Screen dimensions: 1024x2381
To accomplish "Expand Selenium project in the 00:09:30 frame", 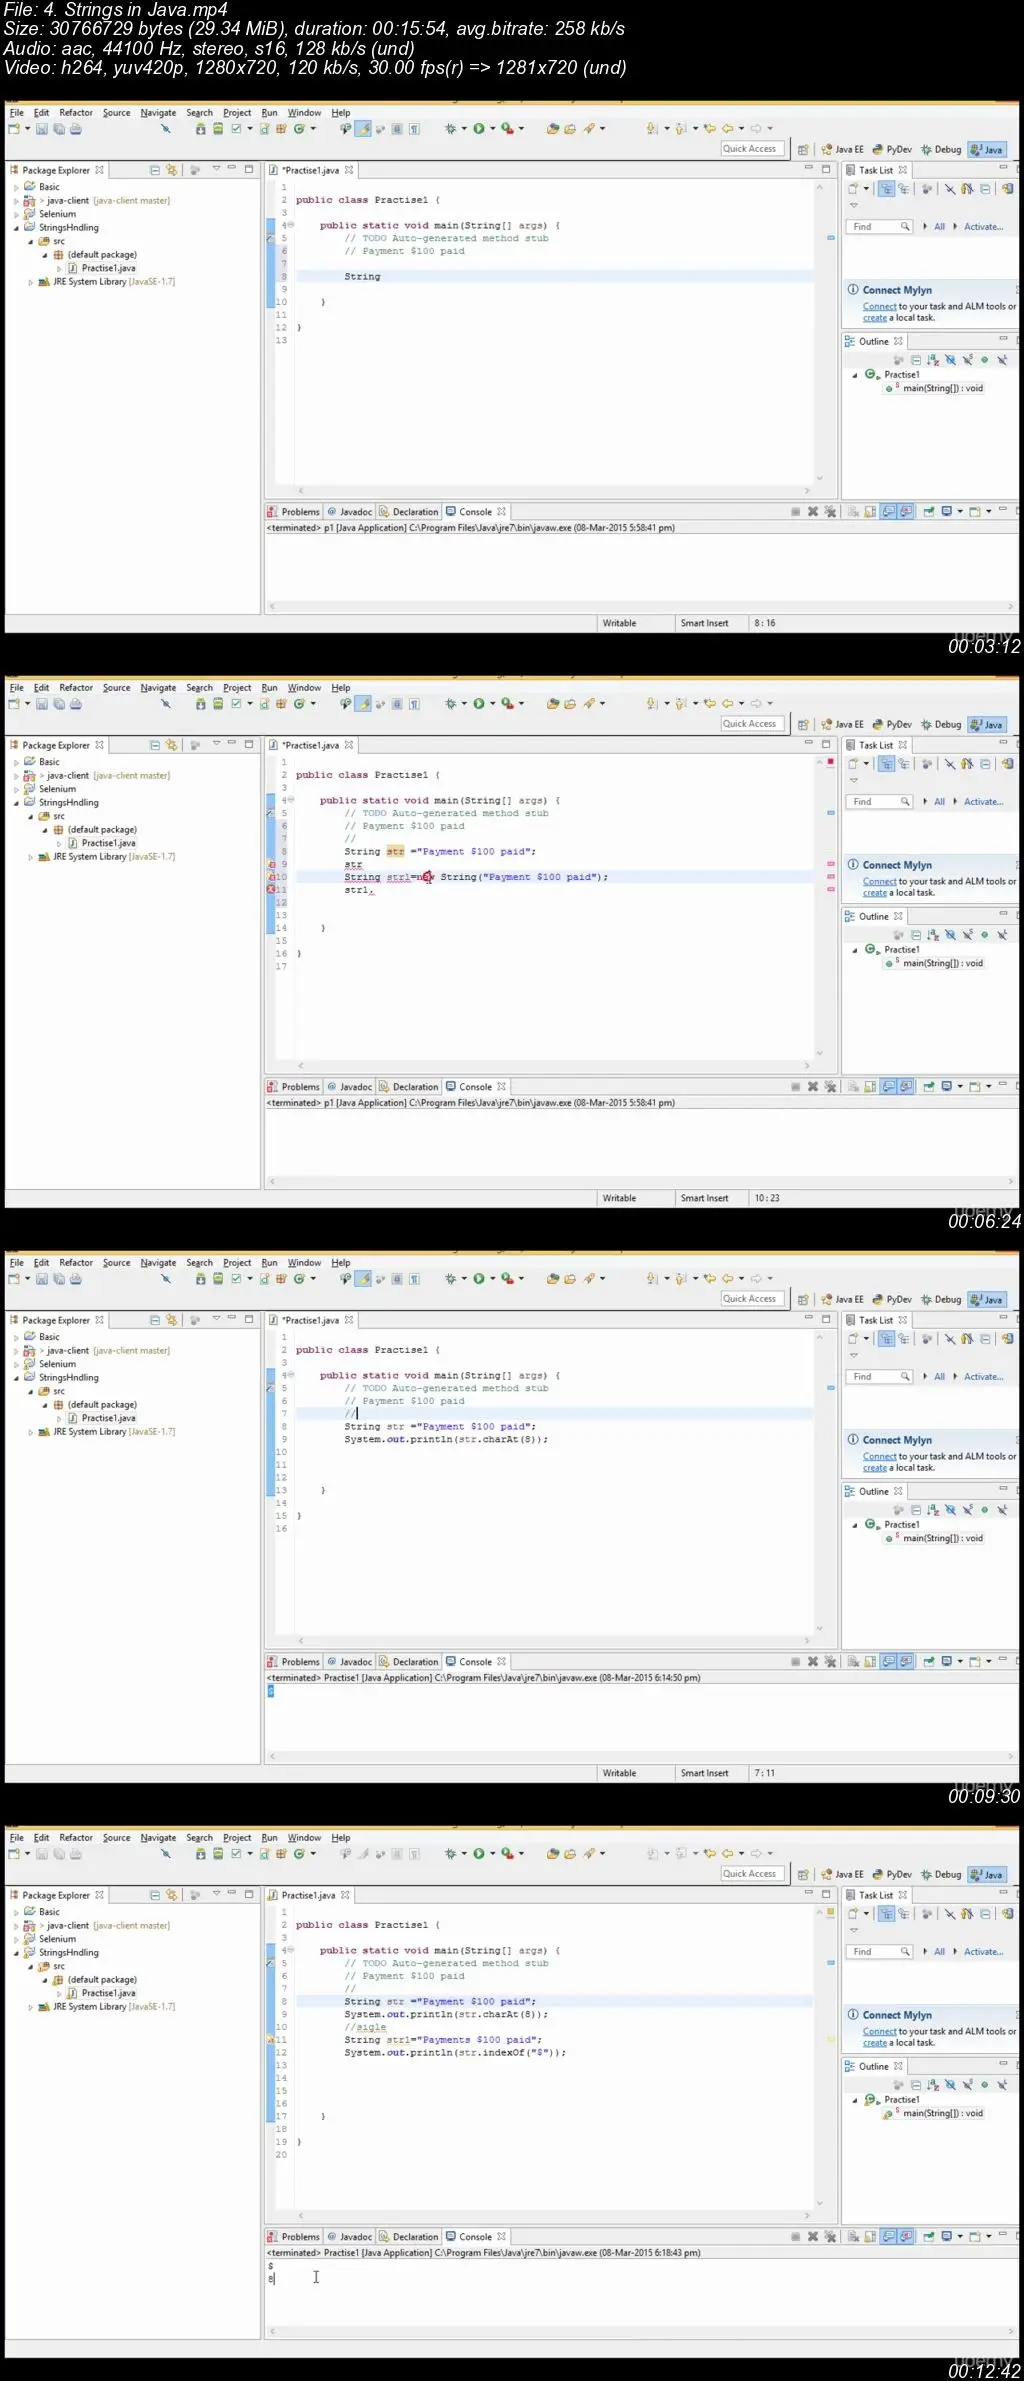I will click(16, 1364).
